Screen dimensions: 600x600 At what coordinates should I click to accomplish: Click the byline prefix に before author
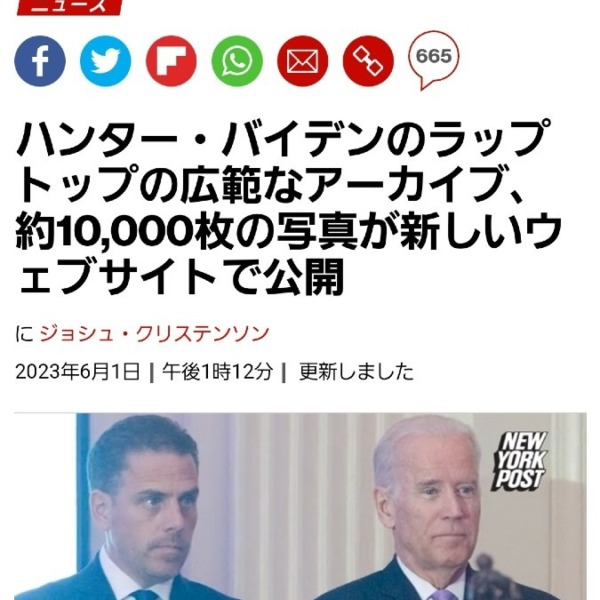pyautogui.click(x=24, y=334)
